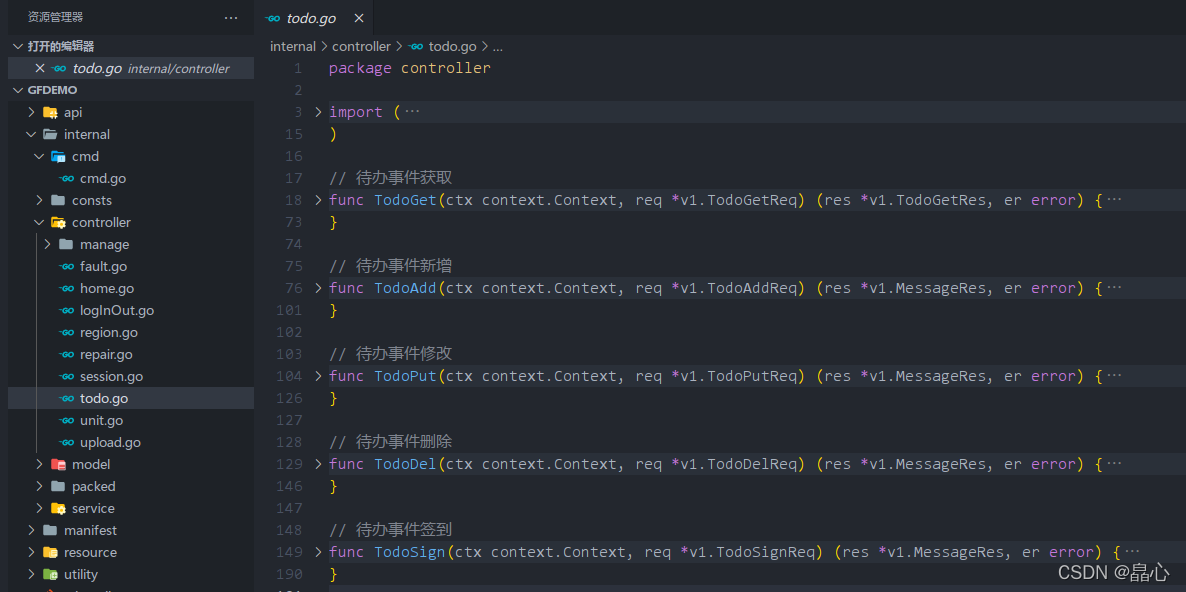Switch to the todo.go tab
This screenshot has width=1186, height=592.
[311, 18]
